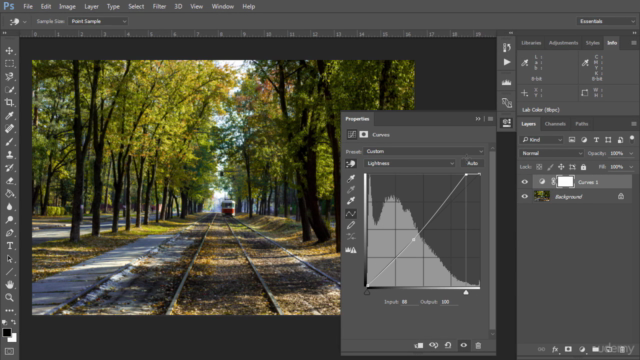
Task: Select the Hand tool
Action: pyautogui.click(x=9, y=284)
